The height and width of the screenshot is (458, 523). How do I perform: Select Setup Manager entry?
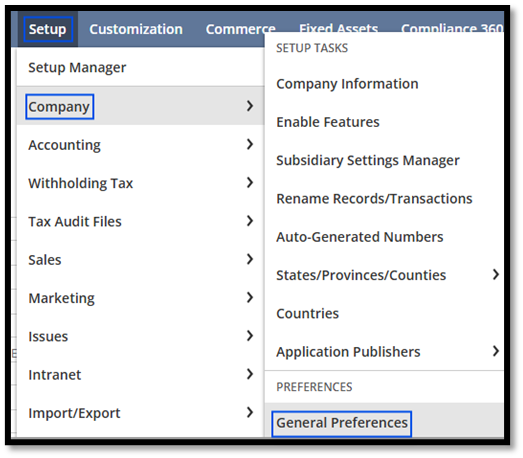pos(77,67)
